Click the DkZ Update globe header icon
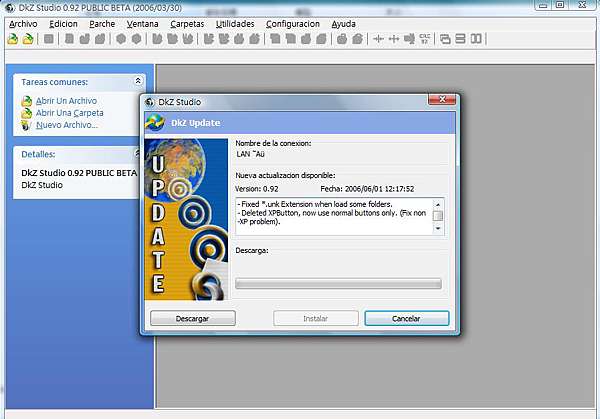600x419 pixels. pyautogui.click(x=155, y=123)
